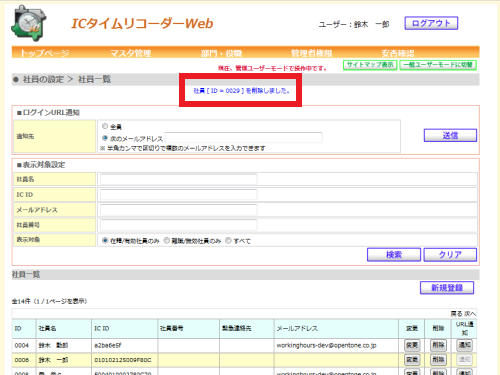Open the マスタ管理 menu

(x=130, y=53)
